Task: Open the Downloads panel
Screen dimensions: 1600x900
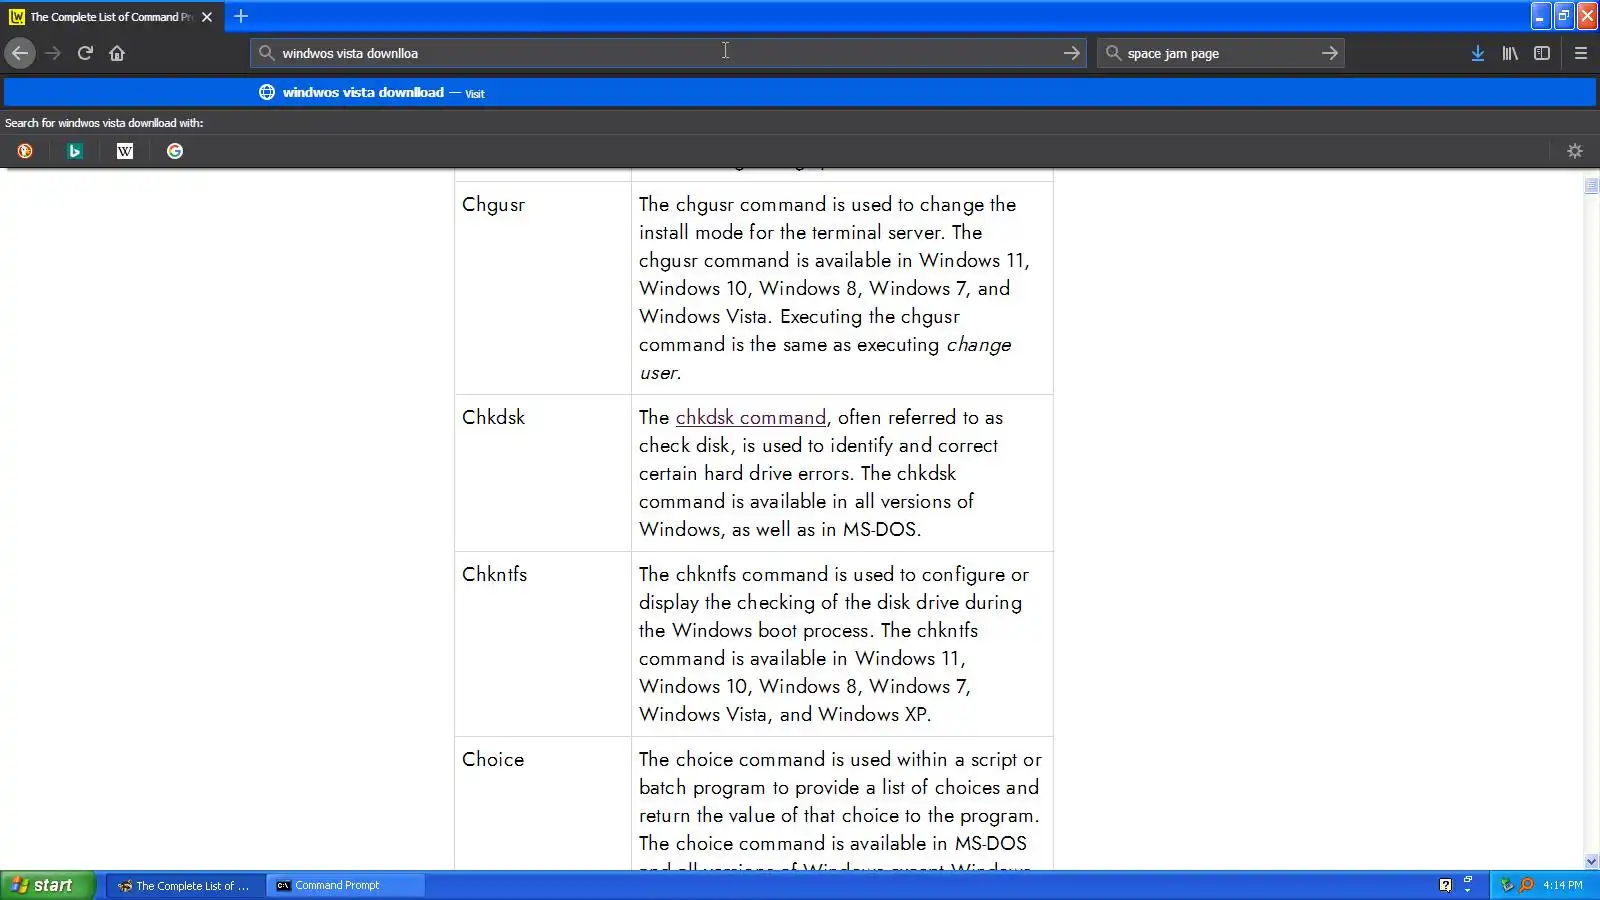Action: [x=1477, y=53]
